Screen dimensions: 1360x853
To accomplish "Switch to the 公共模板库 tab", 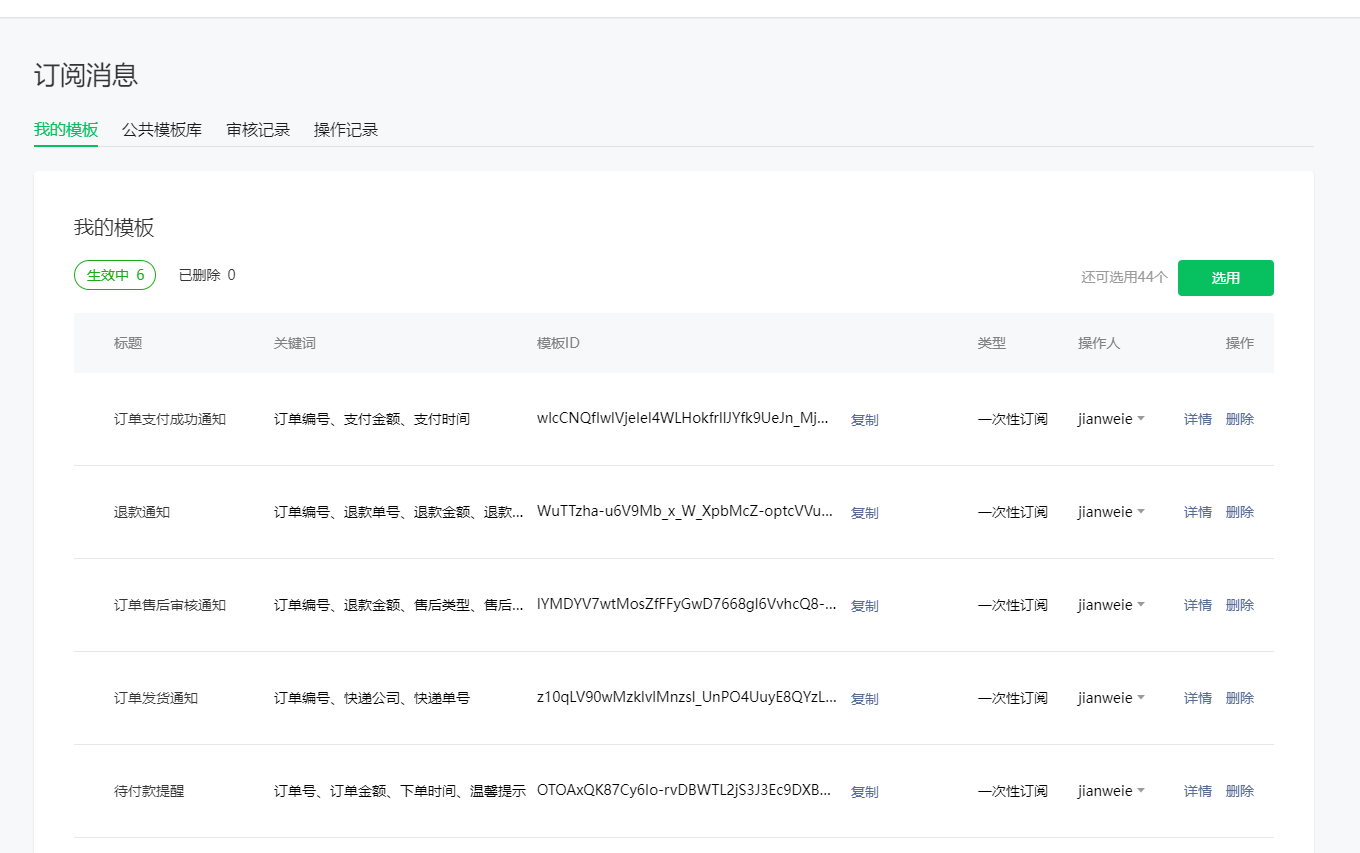I will coord(162,130).
